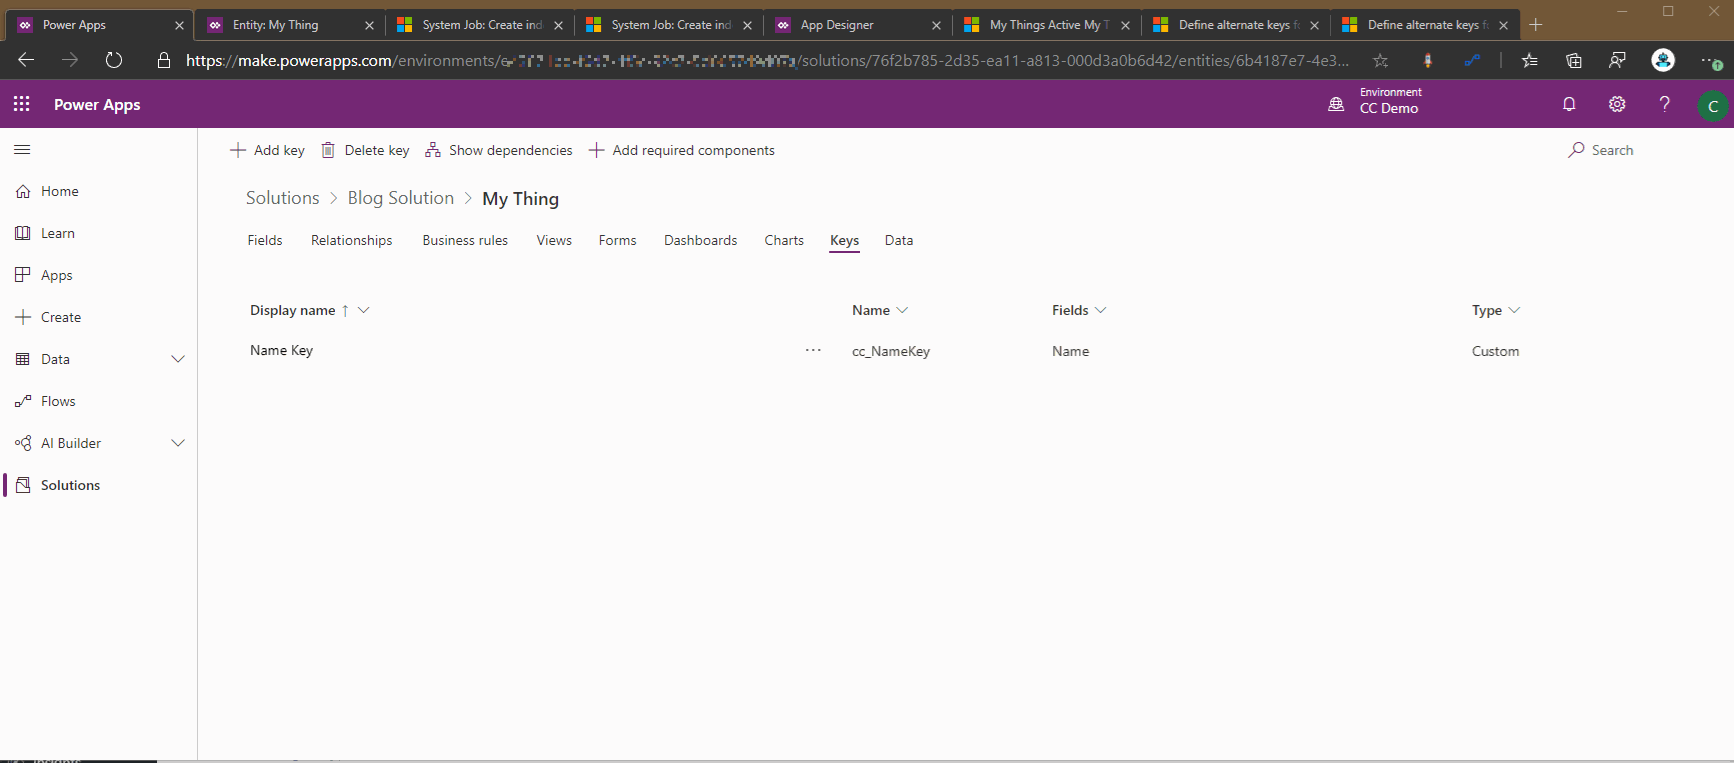
Task: Reload the page with the refresh button
Action: pos(114,61)
